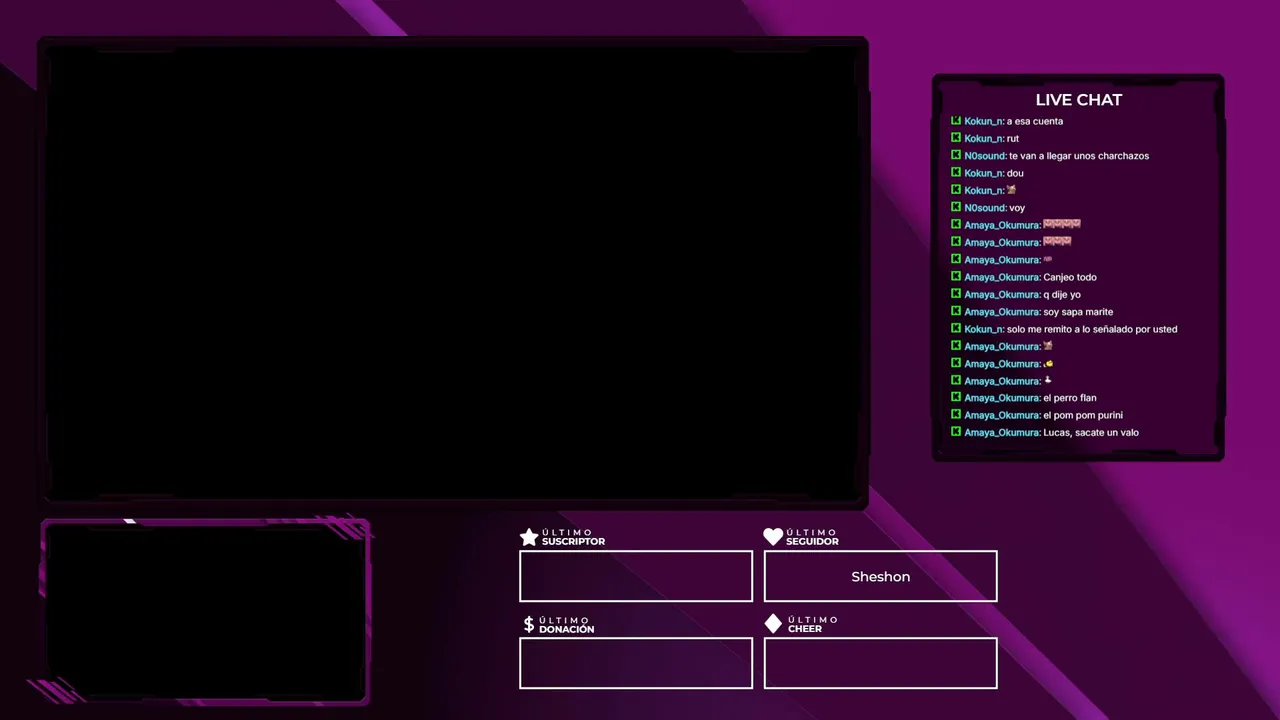Click the Último Seguidor label
This screenshot has height=720, width=1280.
[812, 537]
